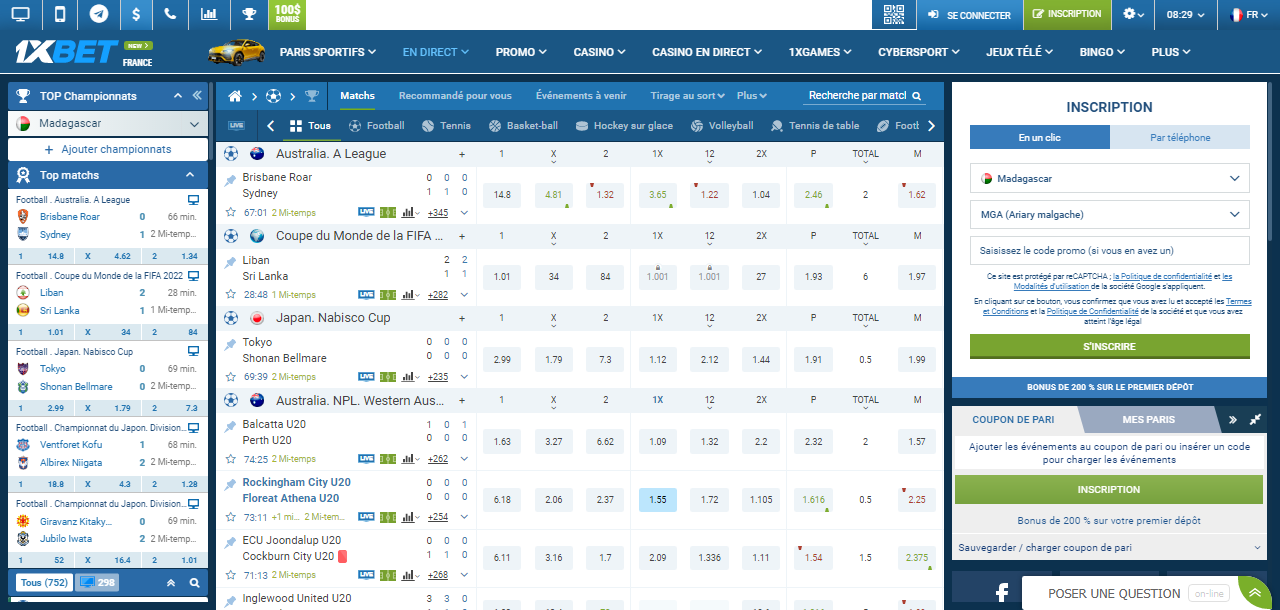Select the Par téléphone registration tab
Viewport: 1280px width, 610px height.
1180,138
